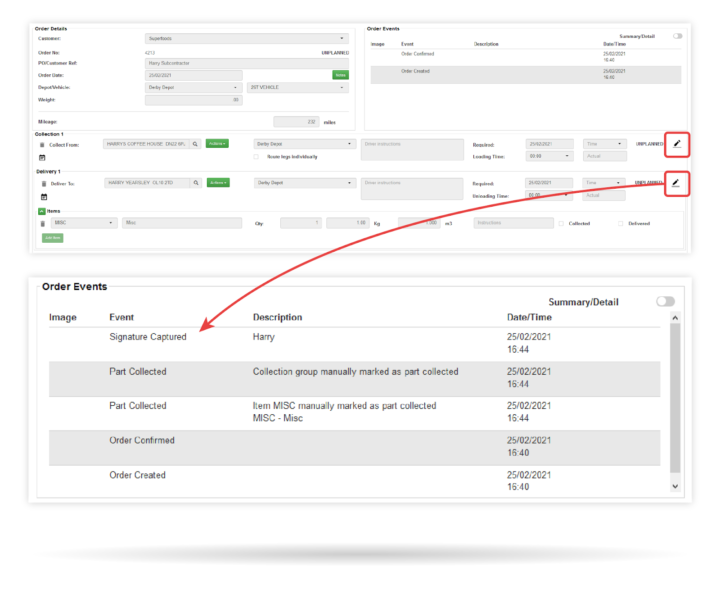Click the Order Date field
720x589 pixels.
tap(193, 75)
